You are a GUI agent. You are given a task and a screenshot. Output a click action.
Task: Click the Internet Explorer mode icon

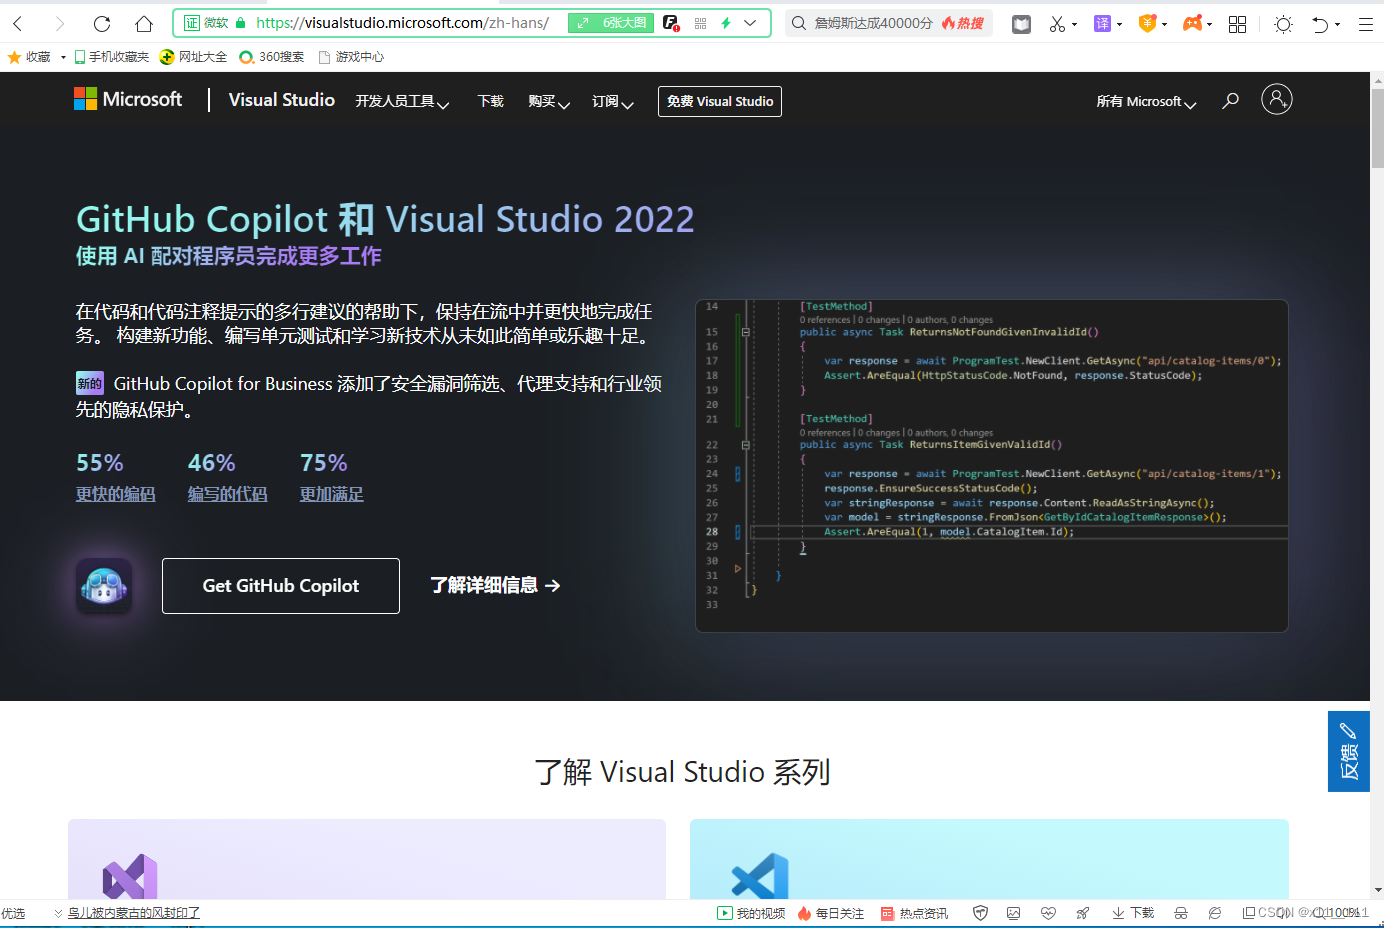pos(1215,913)
